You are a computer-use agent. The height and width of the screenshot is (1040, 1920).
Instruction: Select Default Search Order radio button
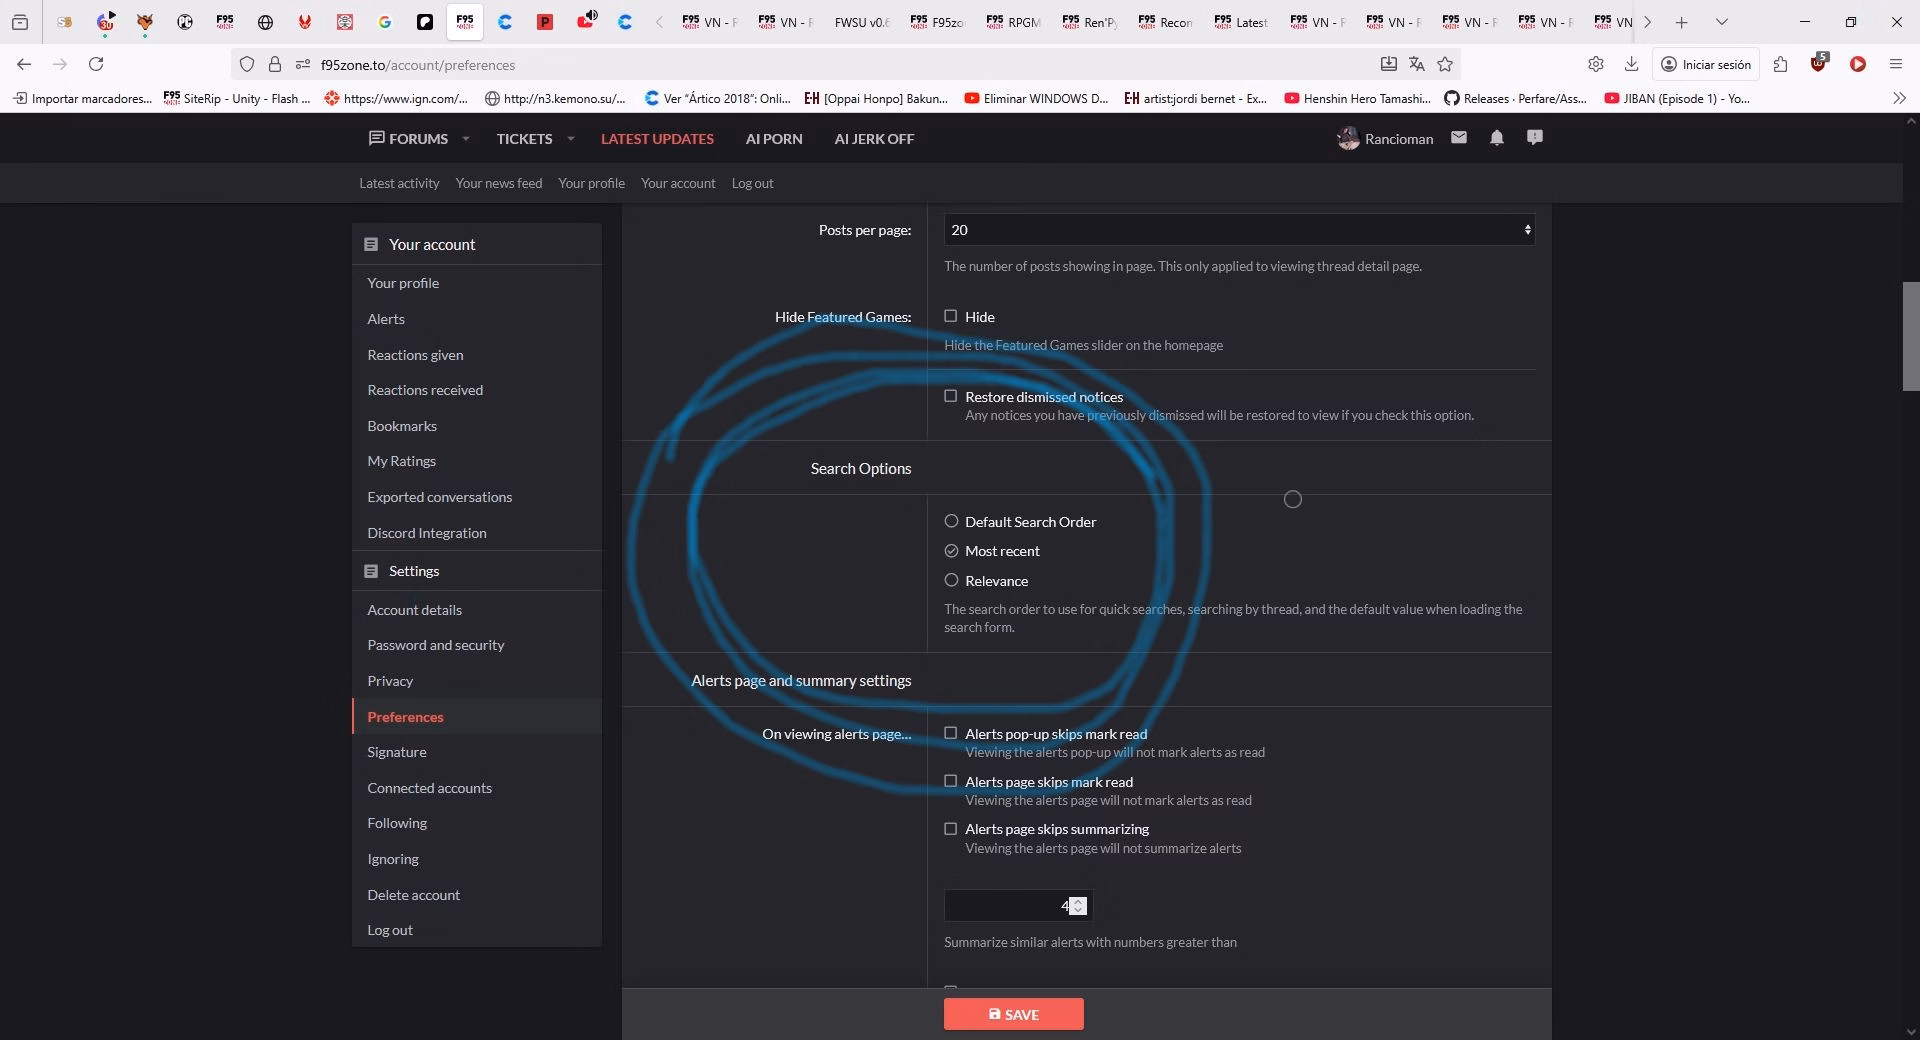(x=952, y=521)
